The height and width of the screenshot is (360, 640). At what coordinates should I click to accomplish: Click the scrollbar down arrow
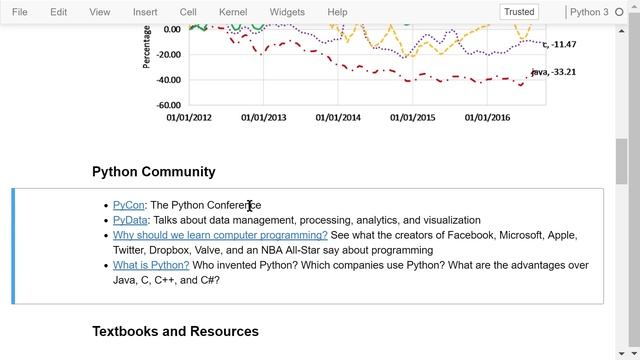[x=621, y=353]
